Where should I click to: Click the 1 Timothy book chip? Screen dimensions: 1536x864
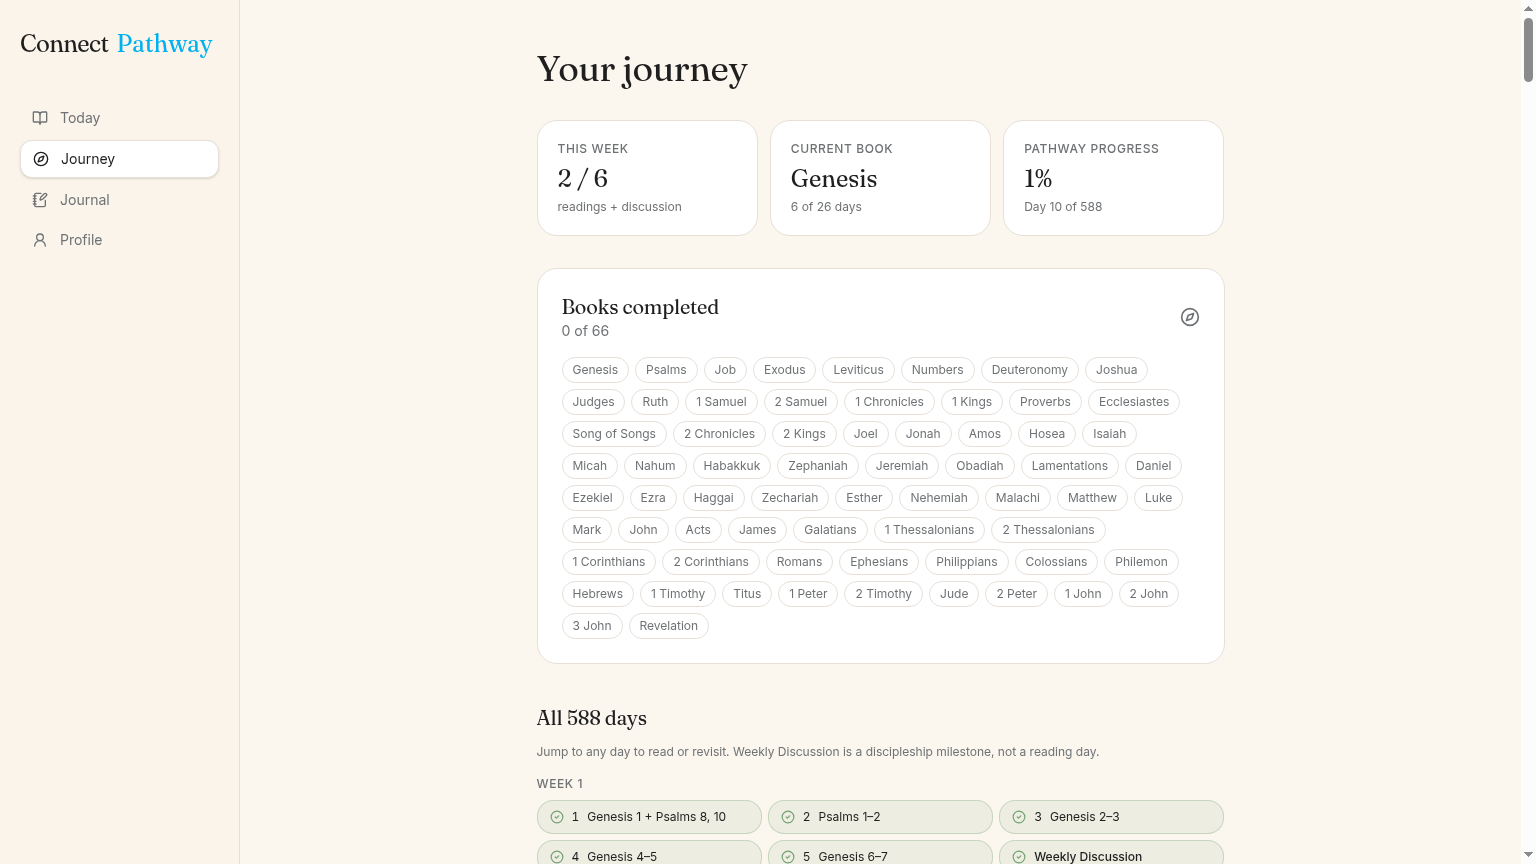click(677, 594)
